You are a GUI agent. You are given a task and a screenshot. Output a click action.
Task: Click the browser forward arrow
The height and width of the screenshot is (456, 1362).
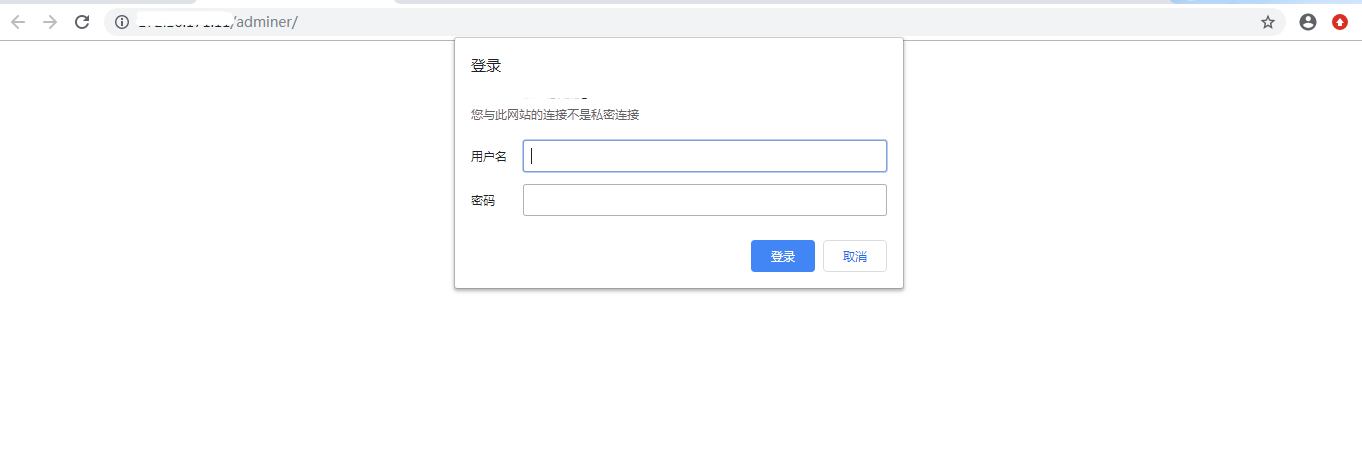(50, 22)
